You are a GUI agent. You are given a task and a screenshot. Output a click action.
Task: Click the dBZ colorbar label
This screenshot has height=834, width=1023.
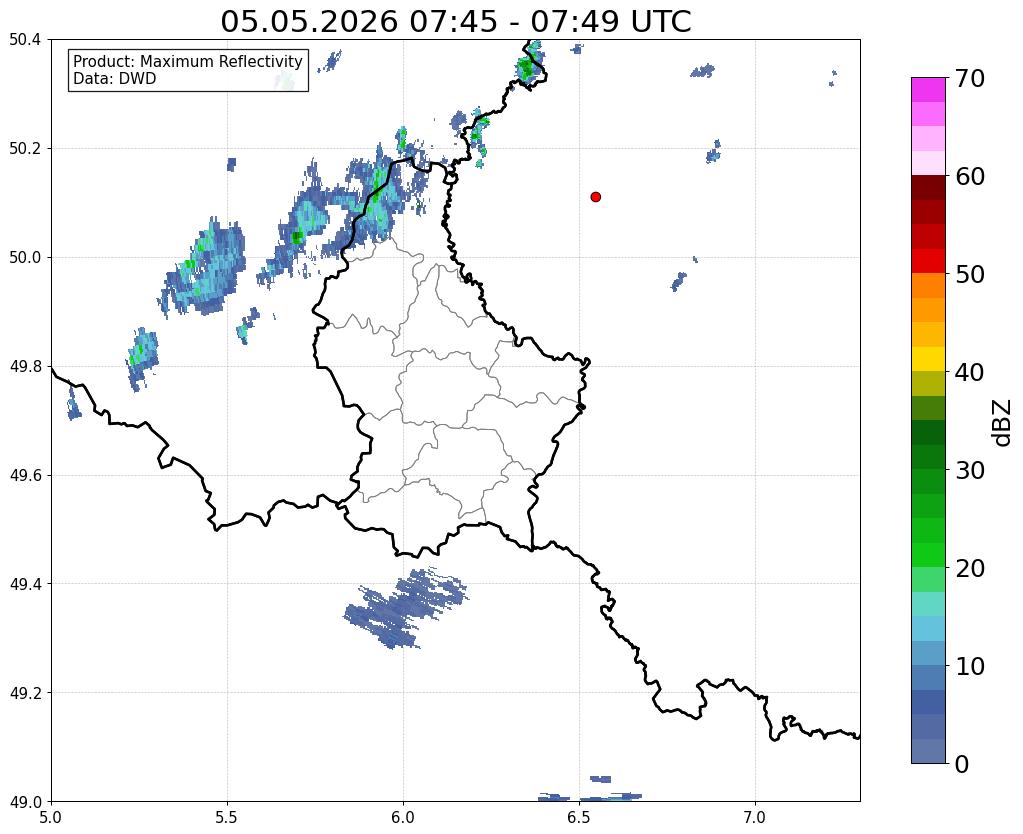pos(1003,423)
